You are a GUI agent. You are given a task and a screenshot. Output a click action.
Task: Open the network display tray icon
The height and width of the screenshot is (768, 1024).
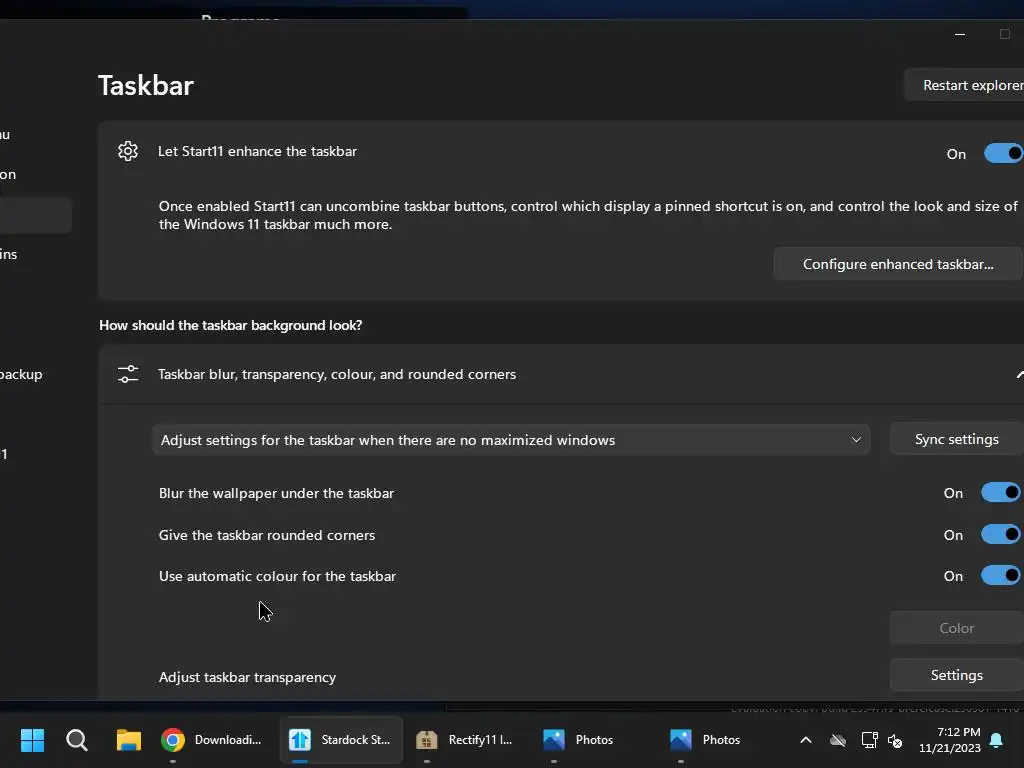coord(869,740)
